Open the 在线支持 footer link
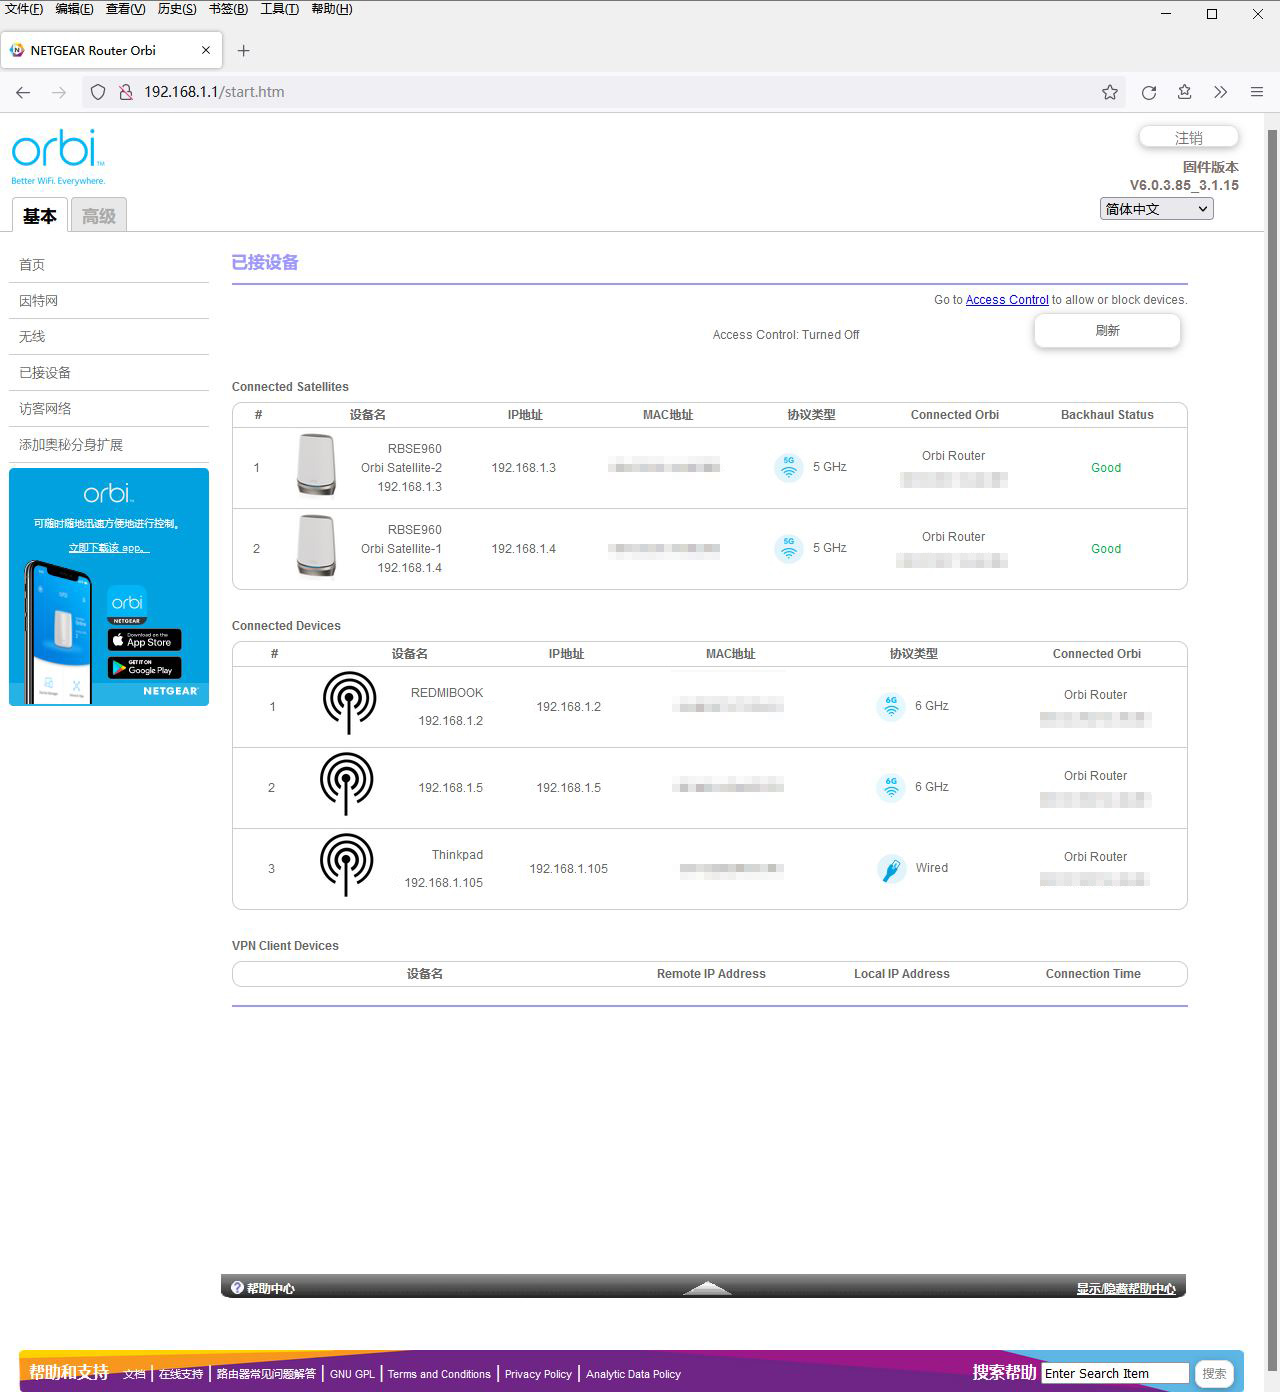This screenshot has height=1392, width=1280. tap(181, 1374)
